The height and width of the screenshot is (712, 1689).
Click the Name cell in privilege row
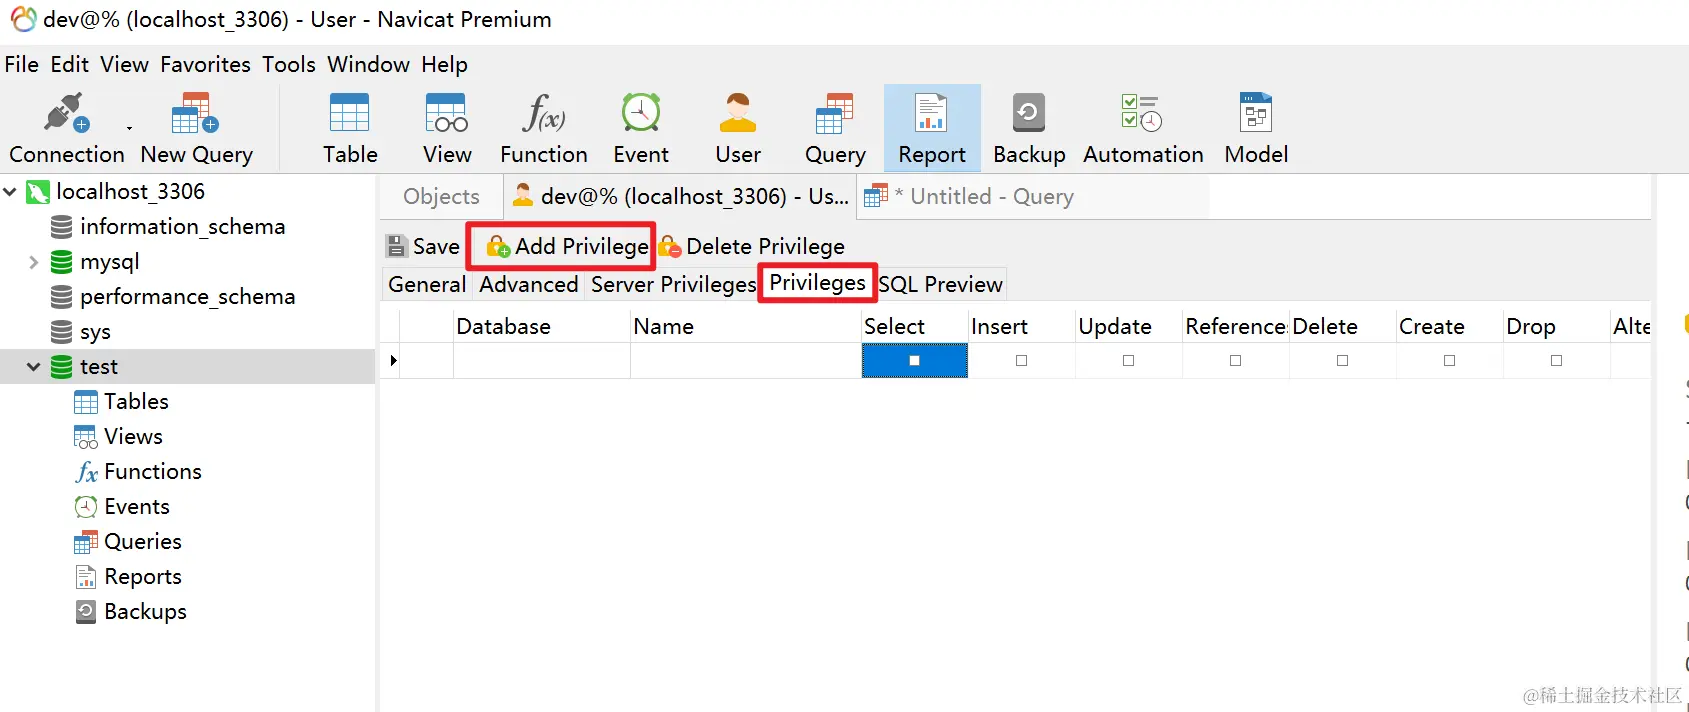coord(746,360)
